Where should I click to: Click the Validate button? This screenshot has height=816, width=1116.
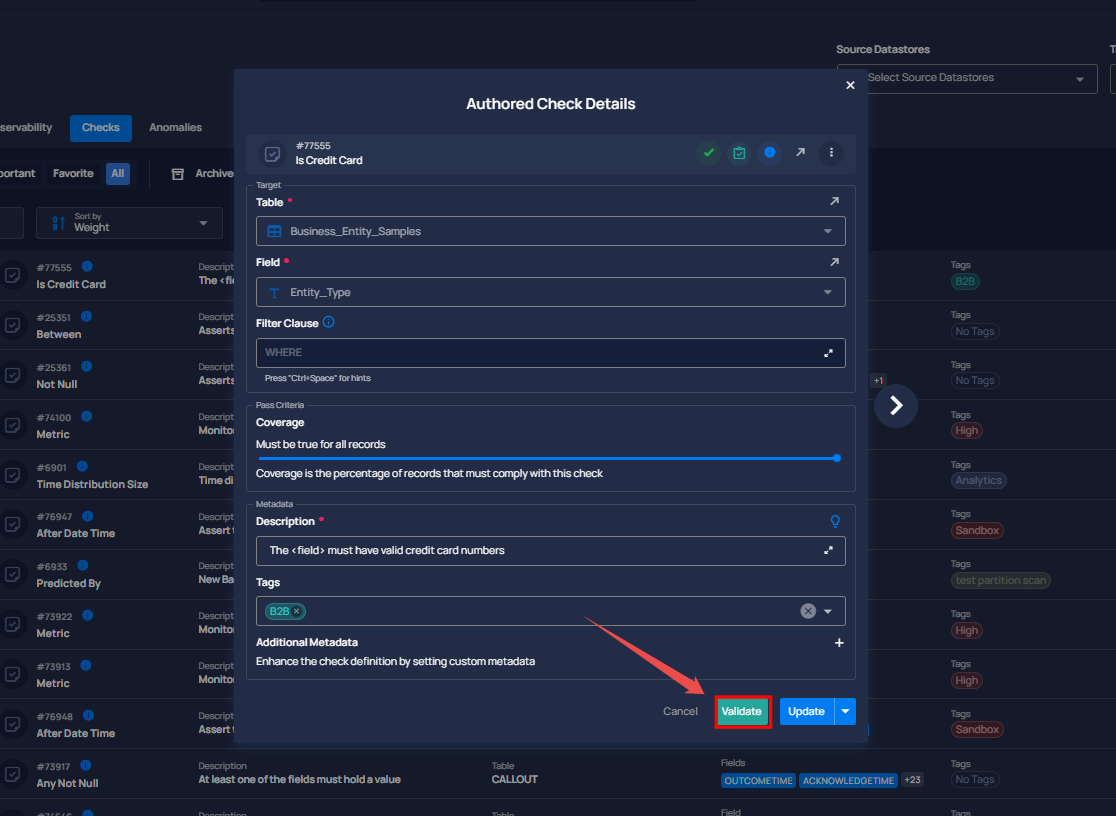point(741,711)
